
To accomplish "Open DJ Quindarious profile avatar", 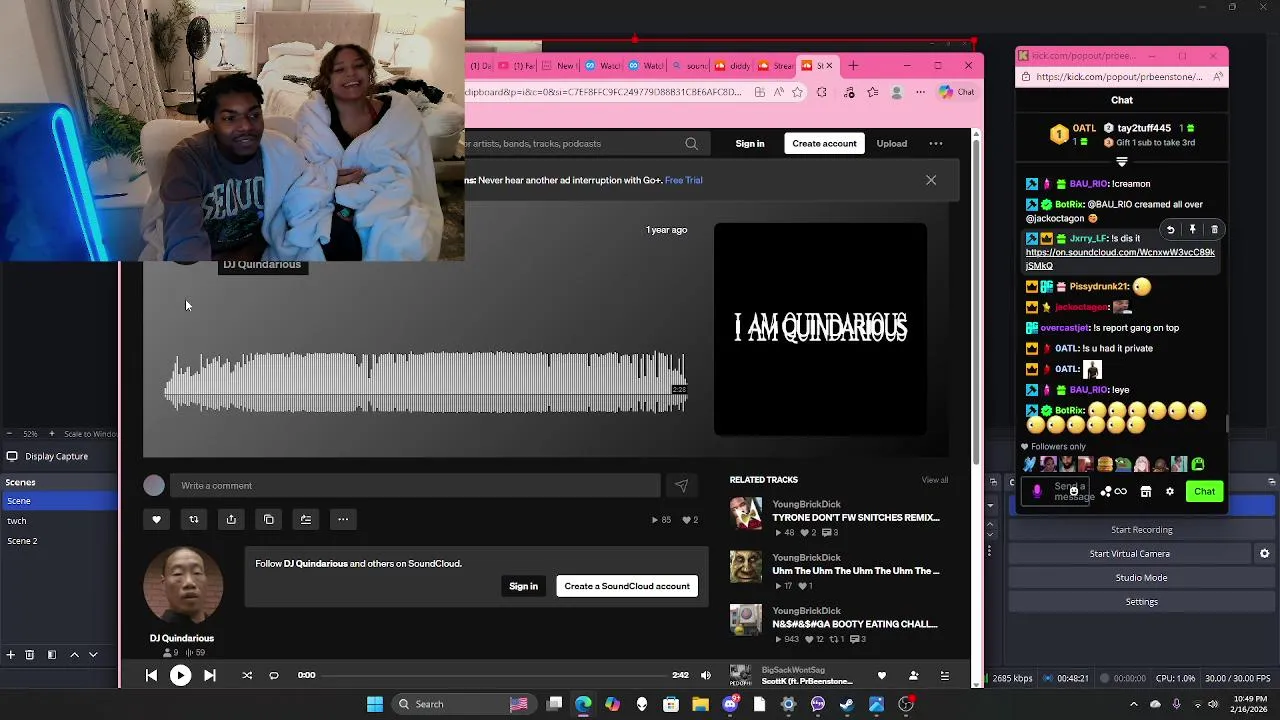I will click(182, 585).
